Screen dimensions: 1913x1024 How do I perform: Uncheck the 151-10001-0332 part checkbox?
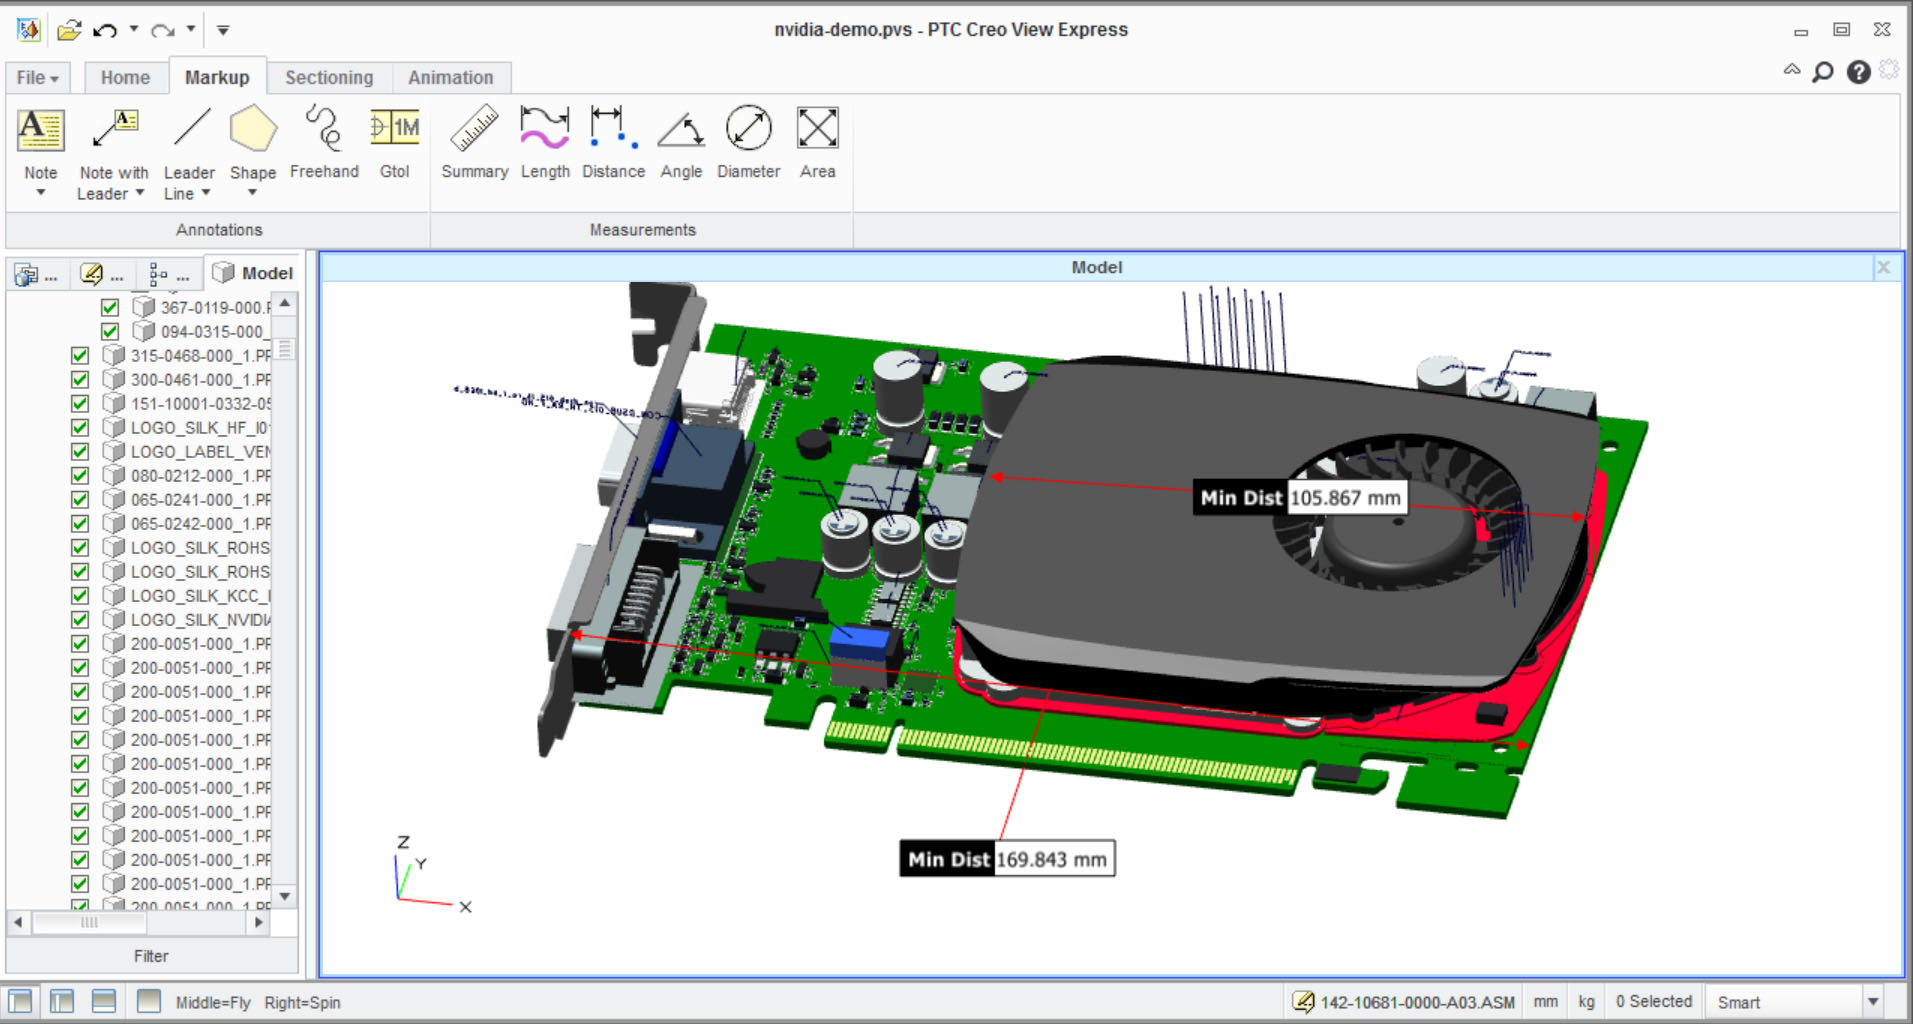(80, 403)
